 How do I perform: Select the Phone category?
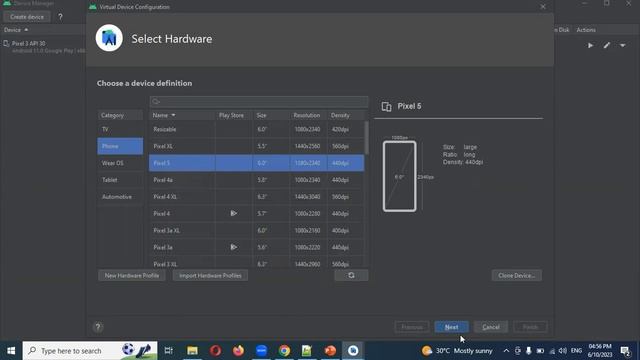[x=120, y=146]
